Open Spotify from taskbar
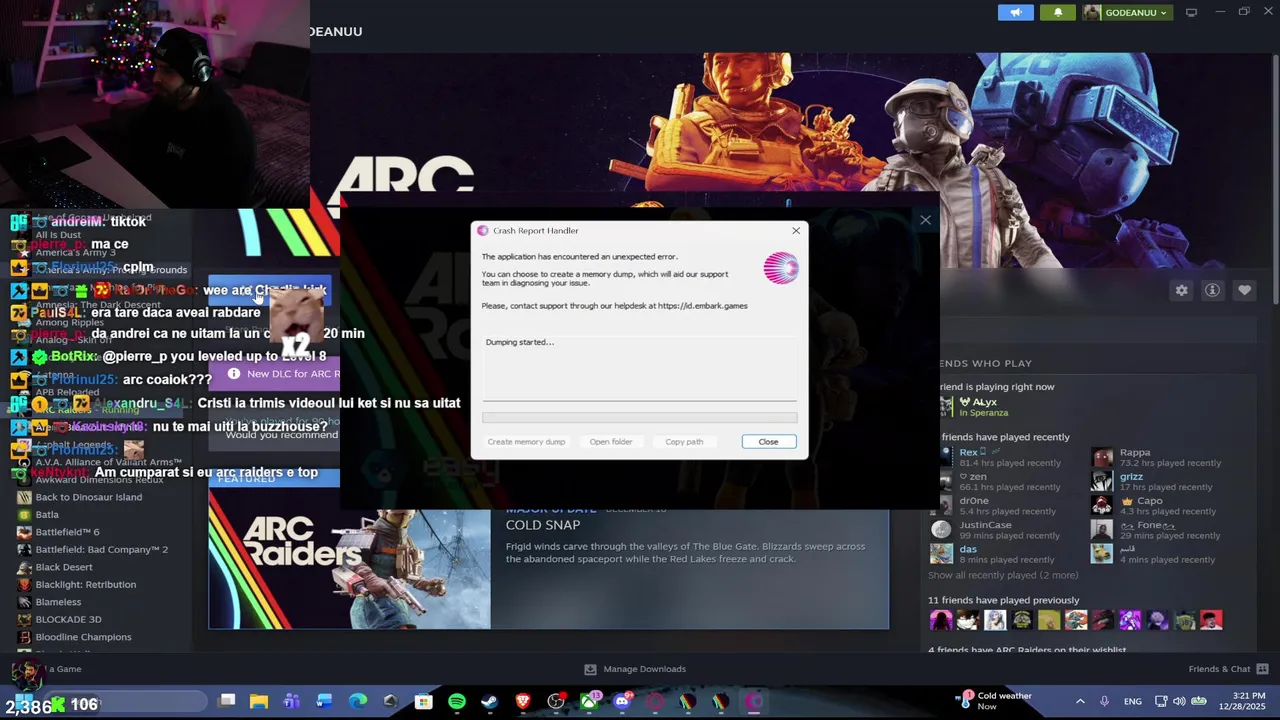 pos(457,702)
